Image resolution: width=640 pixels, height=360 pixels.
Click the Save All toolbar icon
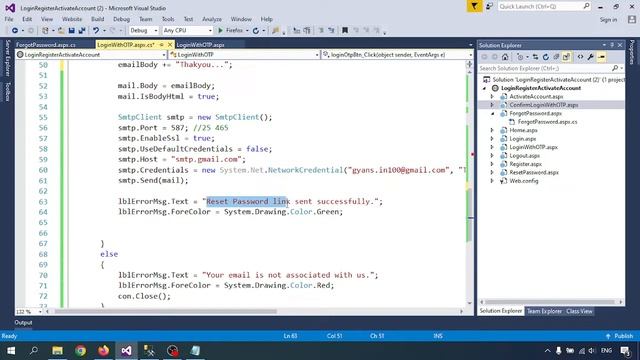82,31
